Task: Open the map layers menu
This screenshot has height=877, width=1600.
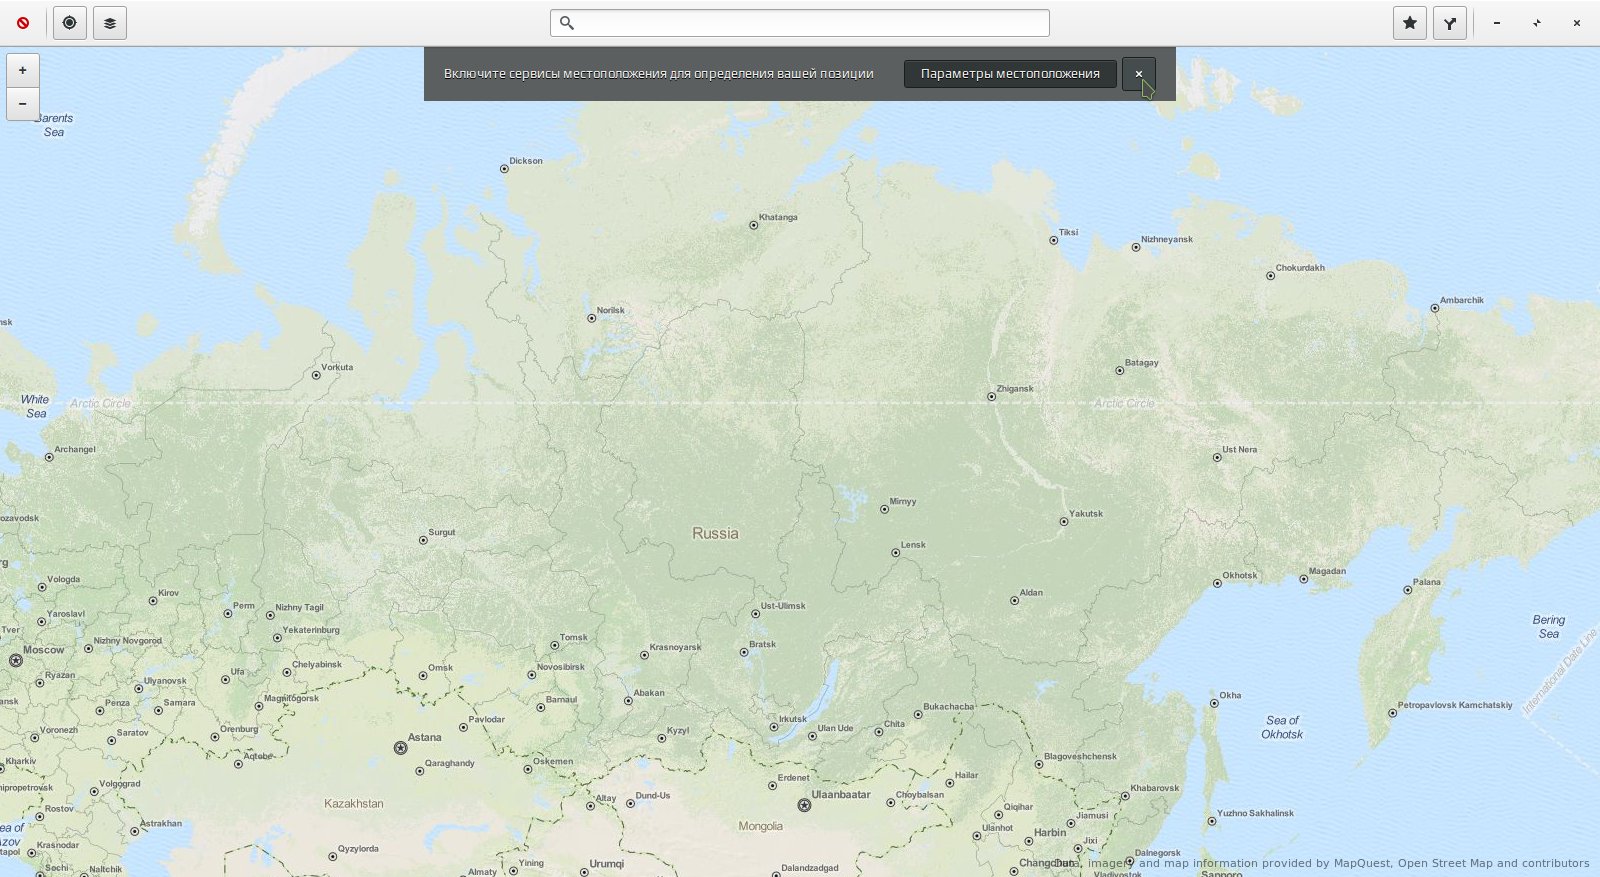Action: pyautogui.click(x=110, y=23)
